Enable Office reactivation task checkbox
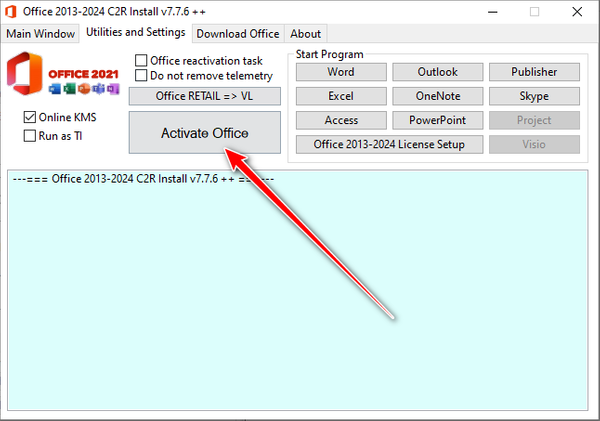The width and height of the screenshot is (600, 421). pos(141,60)
